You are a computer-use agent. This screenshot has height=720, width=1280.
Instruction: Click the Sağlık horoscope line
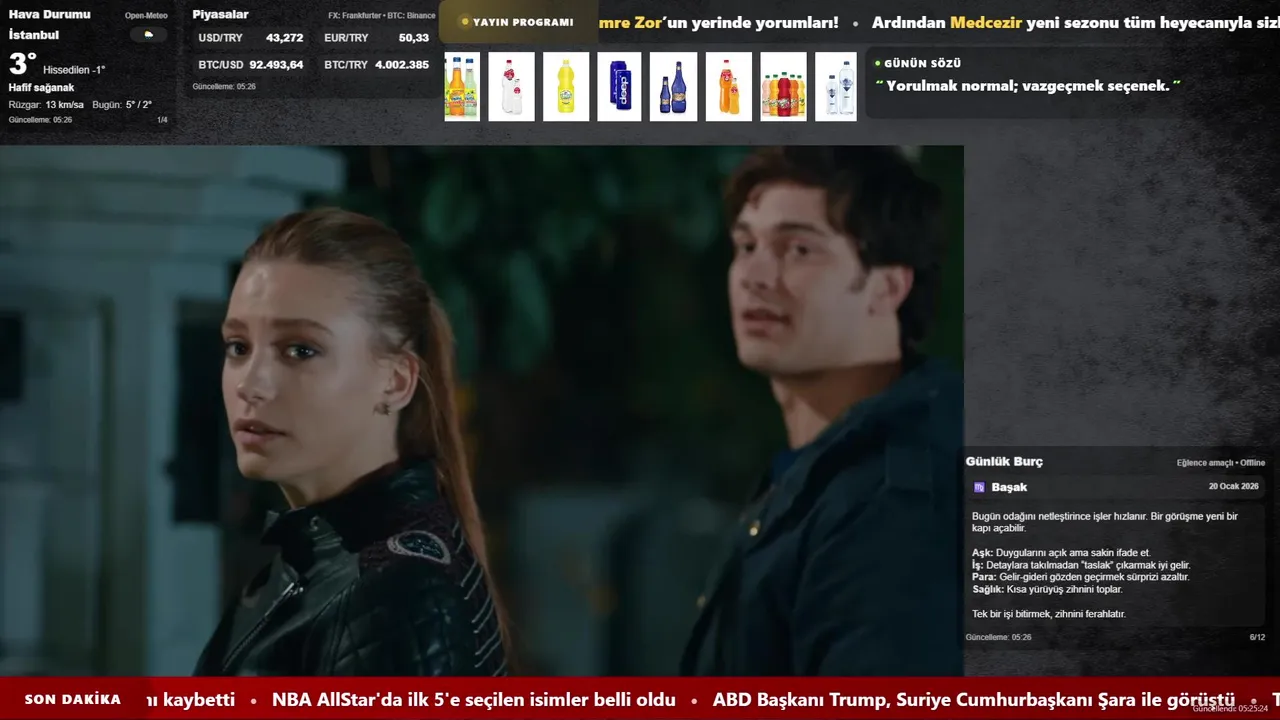[x=1047, y=589]
